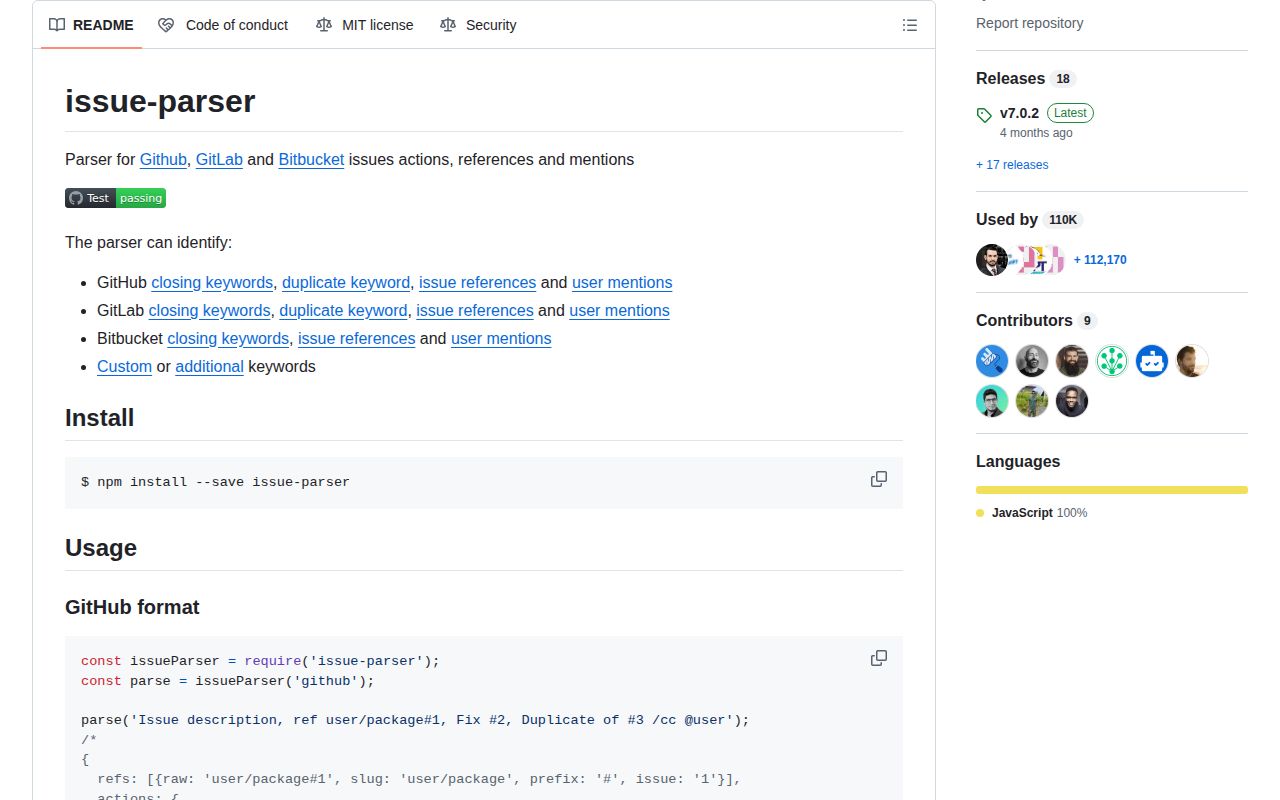1280x800 pixels.
Task: Click Report repository link
Action: [1029, 23]
